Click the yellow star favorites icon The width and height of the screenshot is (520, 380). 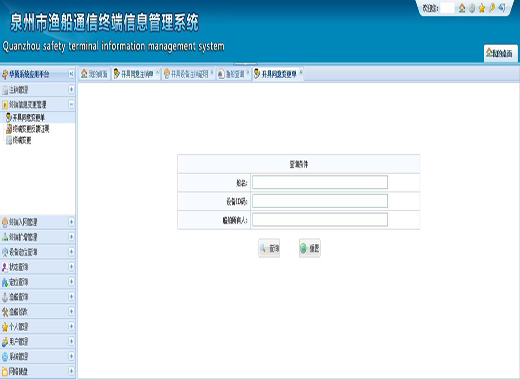482,8
